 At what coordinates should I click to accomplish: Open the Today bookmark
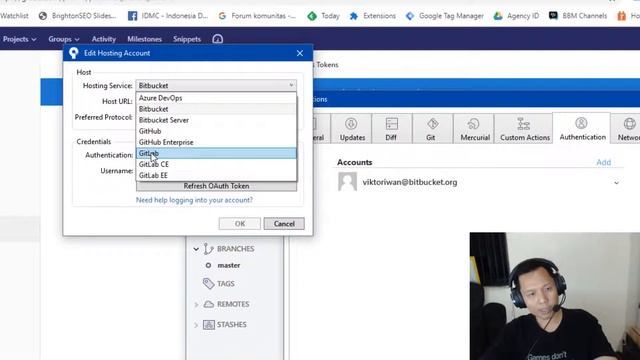pos(324,16)
